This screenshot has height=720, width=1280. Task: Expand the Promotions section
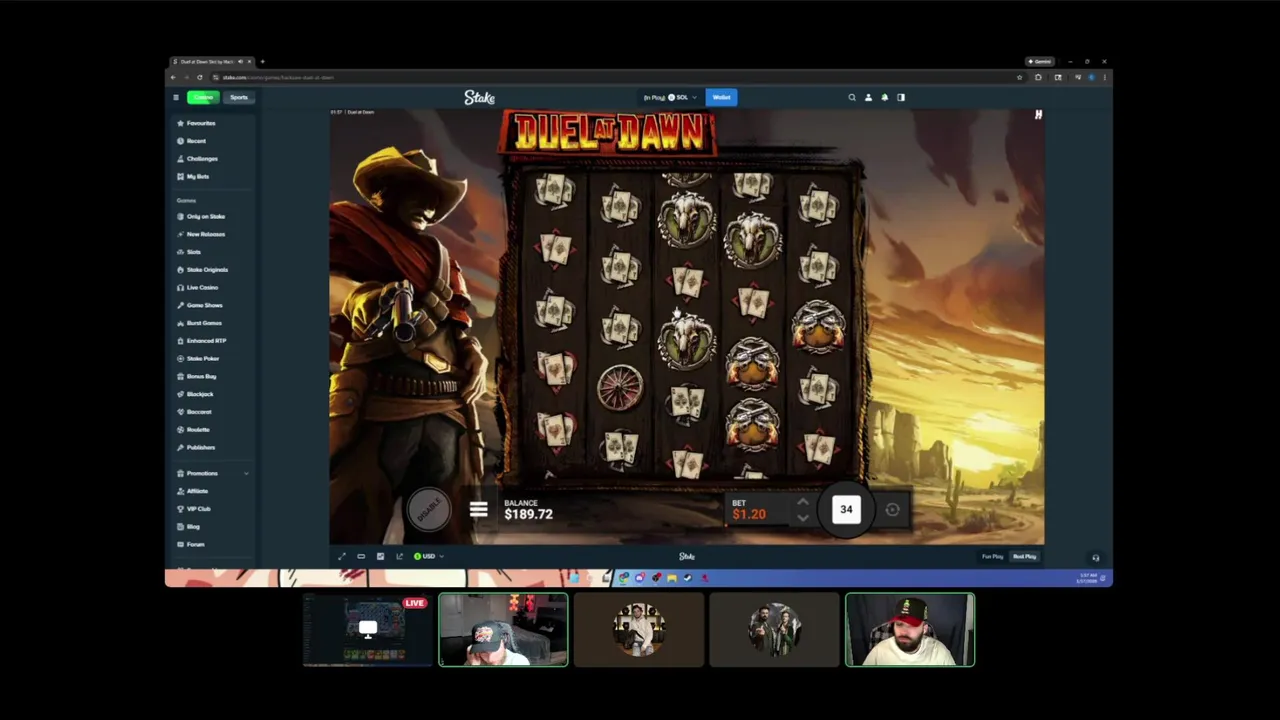213,473
